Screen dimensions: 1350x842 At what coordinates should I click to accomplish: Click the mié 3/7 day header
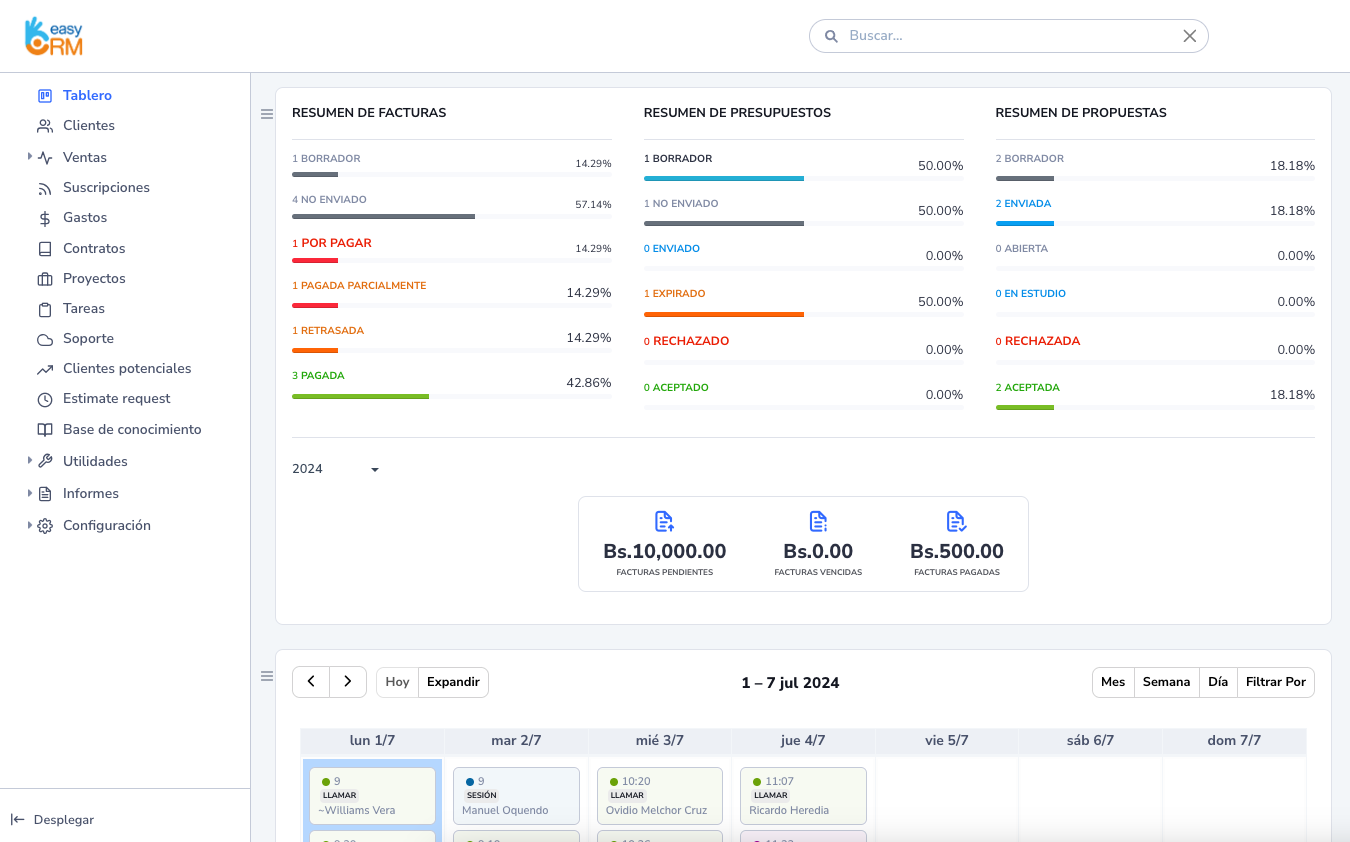tap(660, 741)
